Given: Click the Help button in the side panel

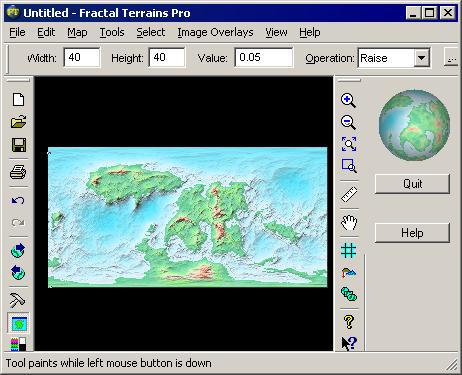Looking at the screenshot, I should [412, 233].
